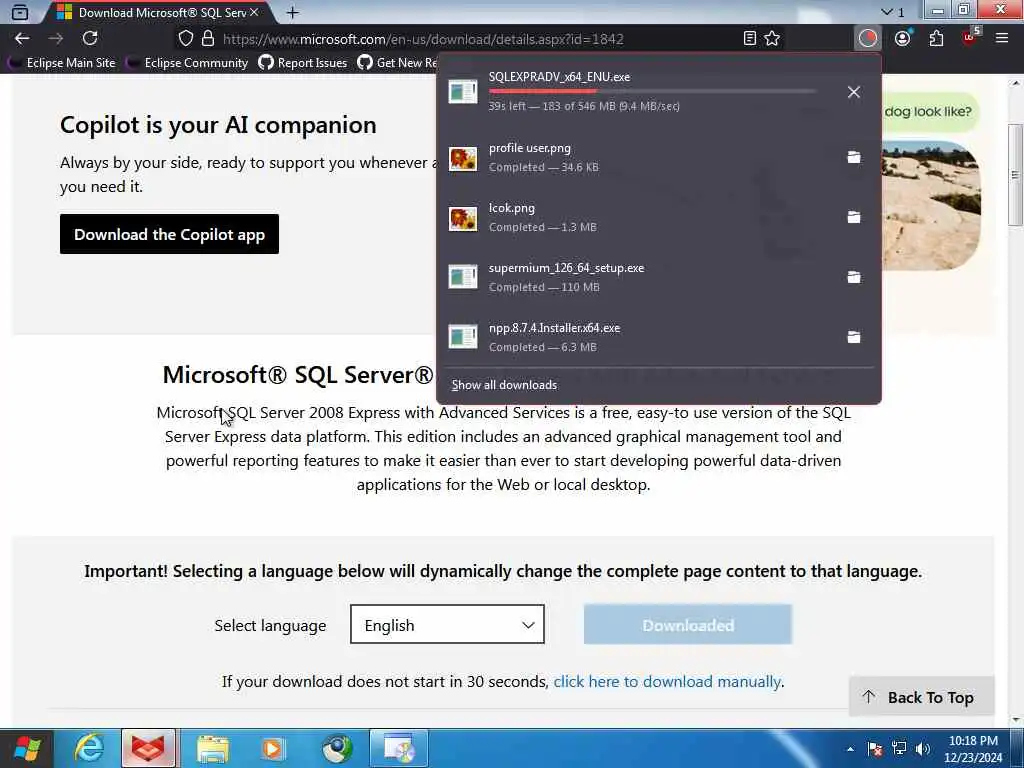This screenshot has width=1024, height=768.
Task: Open the extensions puzzle icon
Action: click(936, 39)
